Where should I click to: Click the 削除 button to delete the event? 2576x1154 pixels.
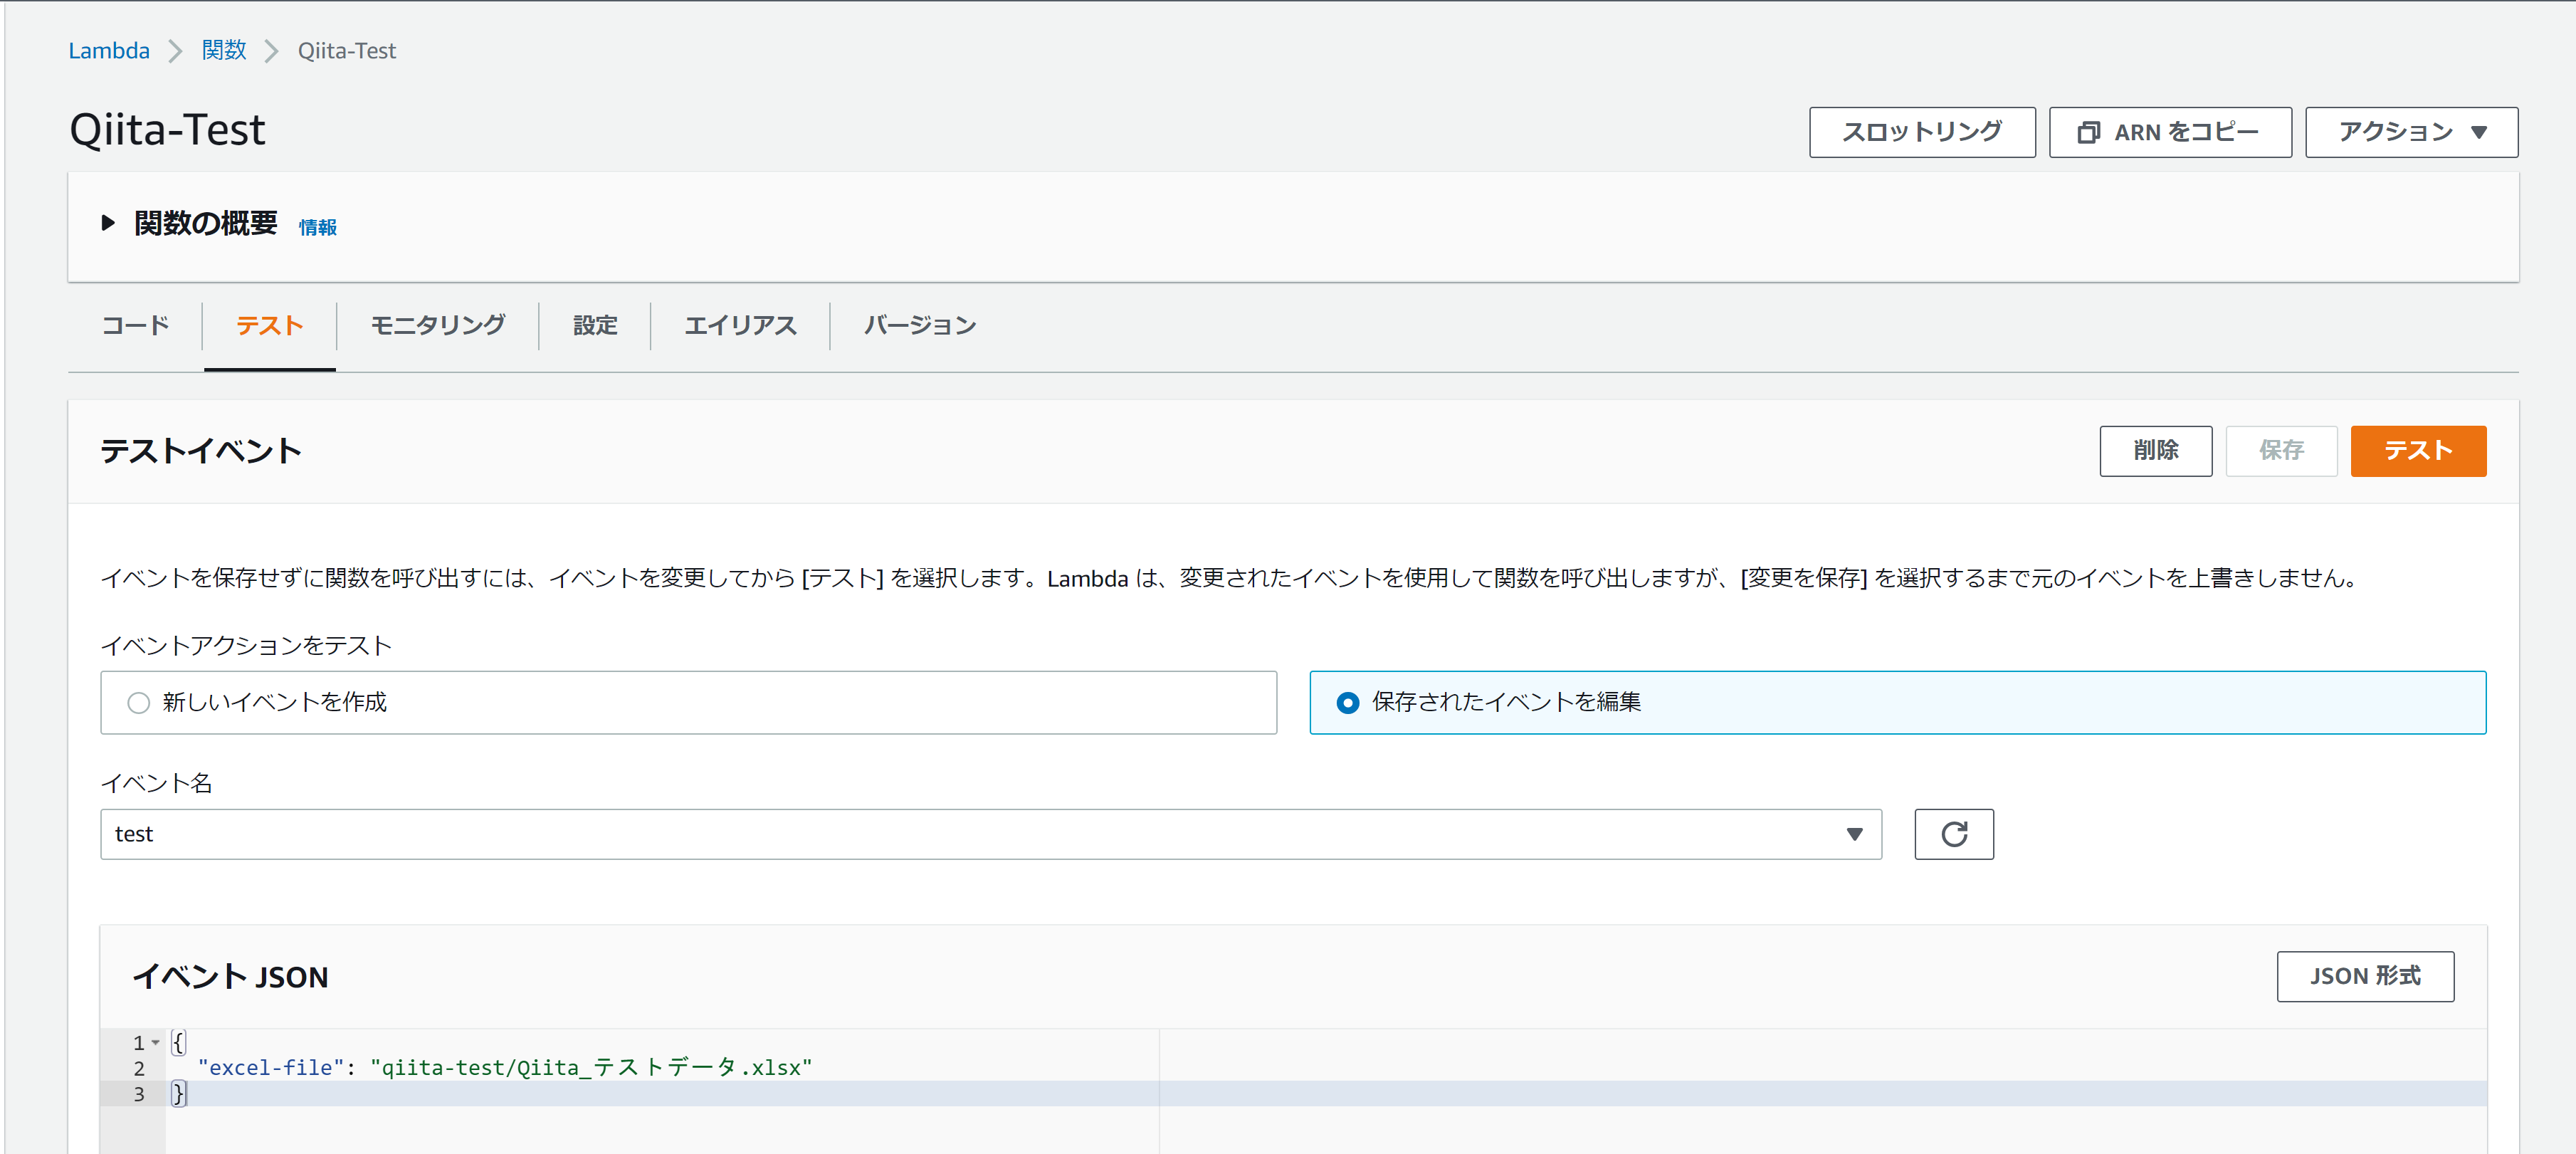2155,451
